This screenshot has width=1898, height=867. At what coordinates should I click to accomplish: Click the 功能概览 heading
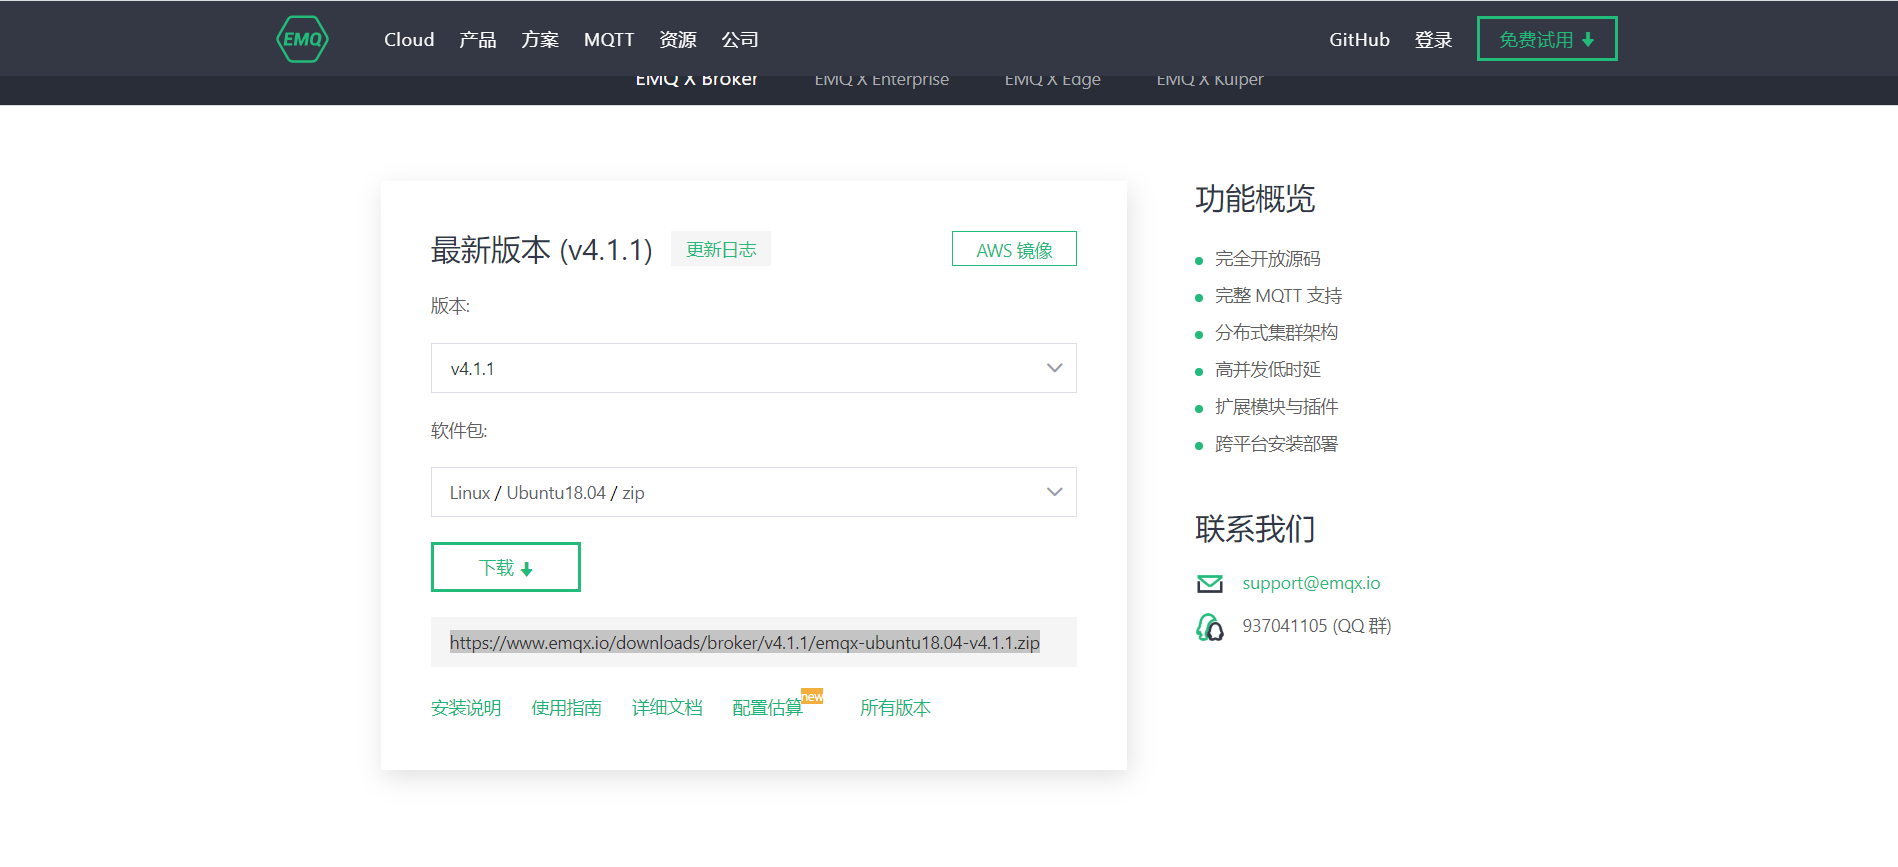coord(1255,199)
